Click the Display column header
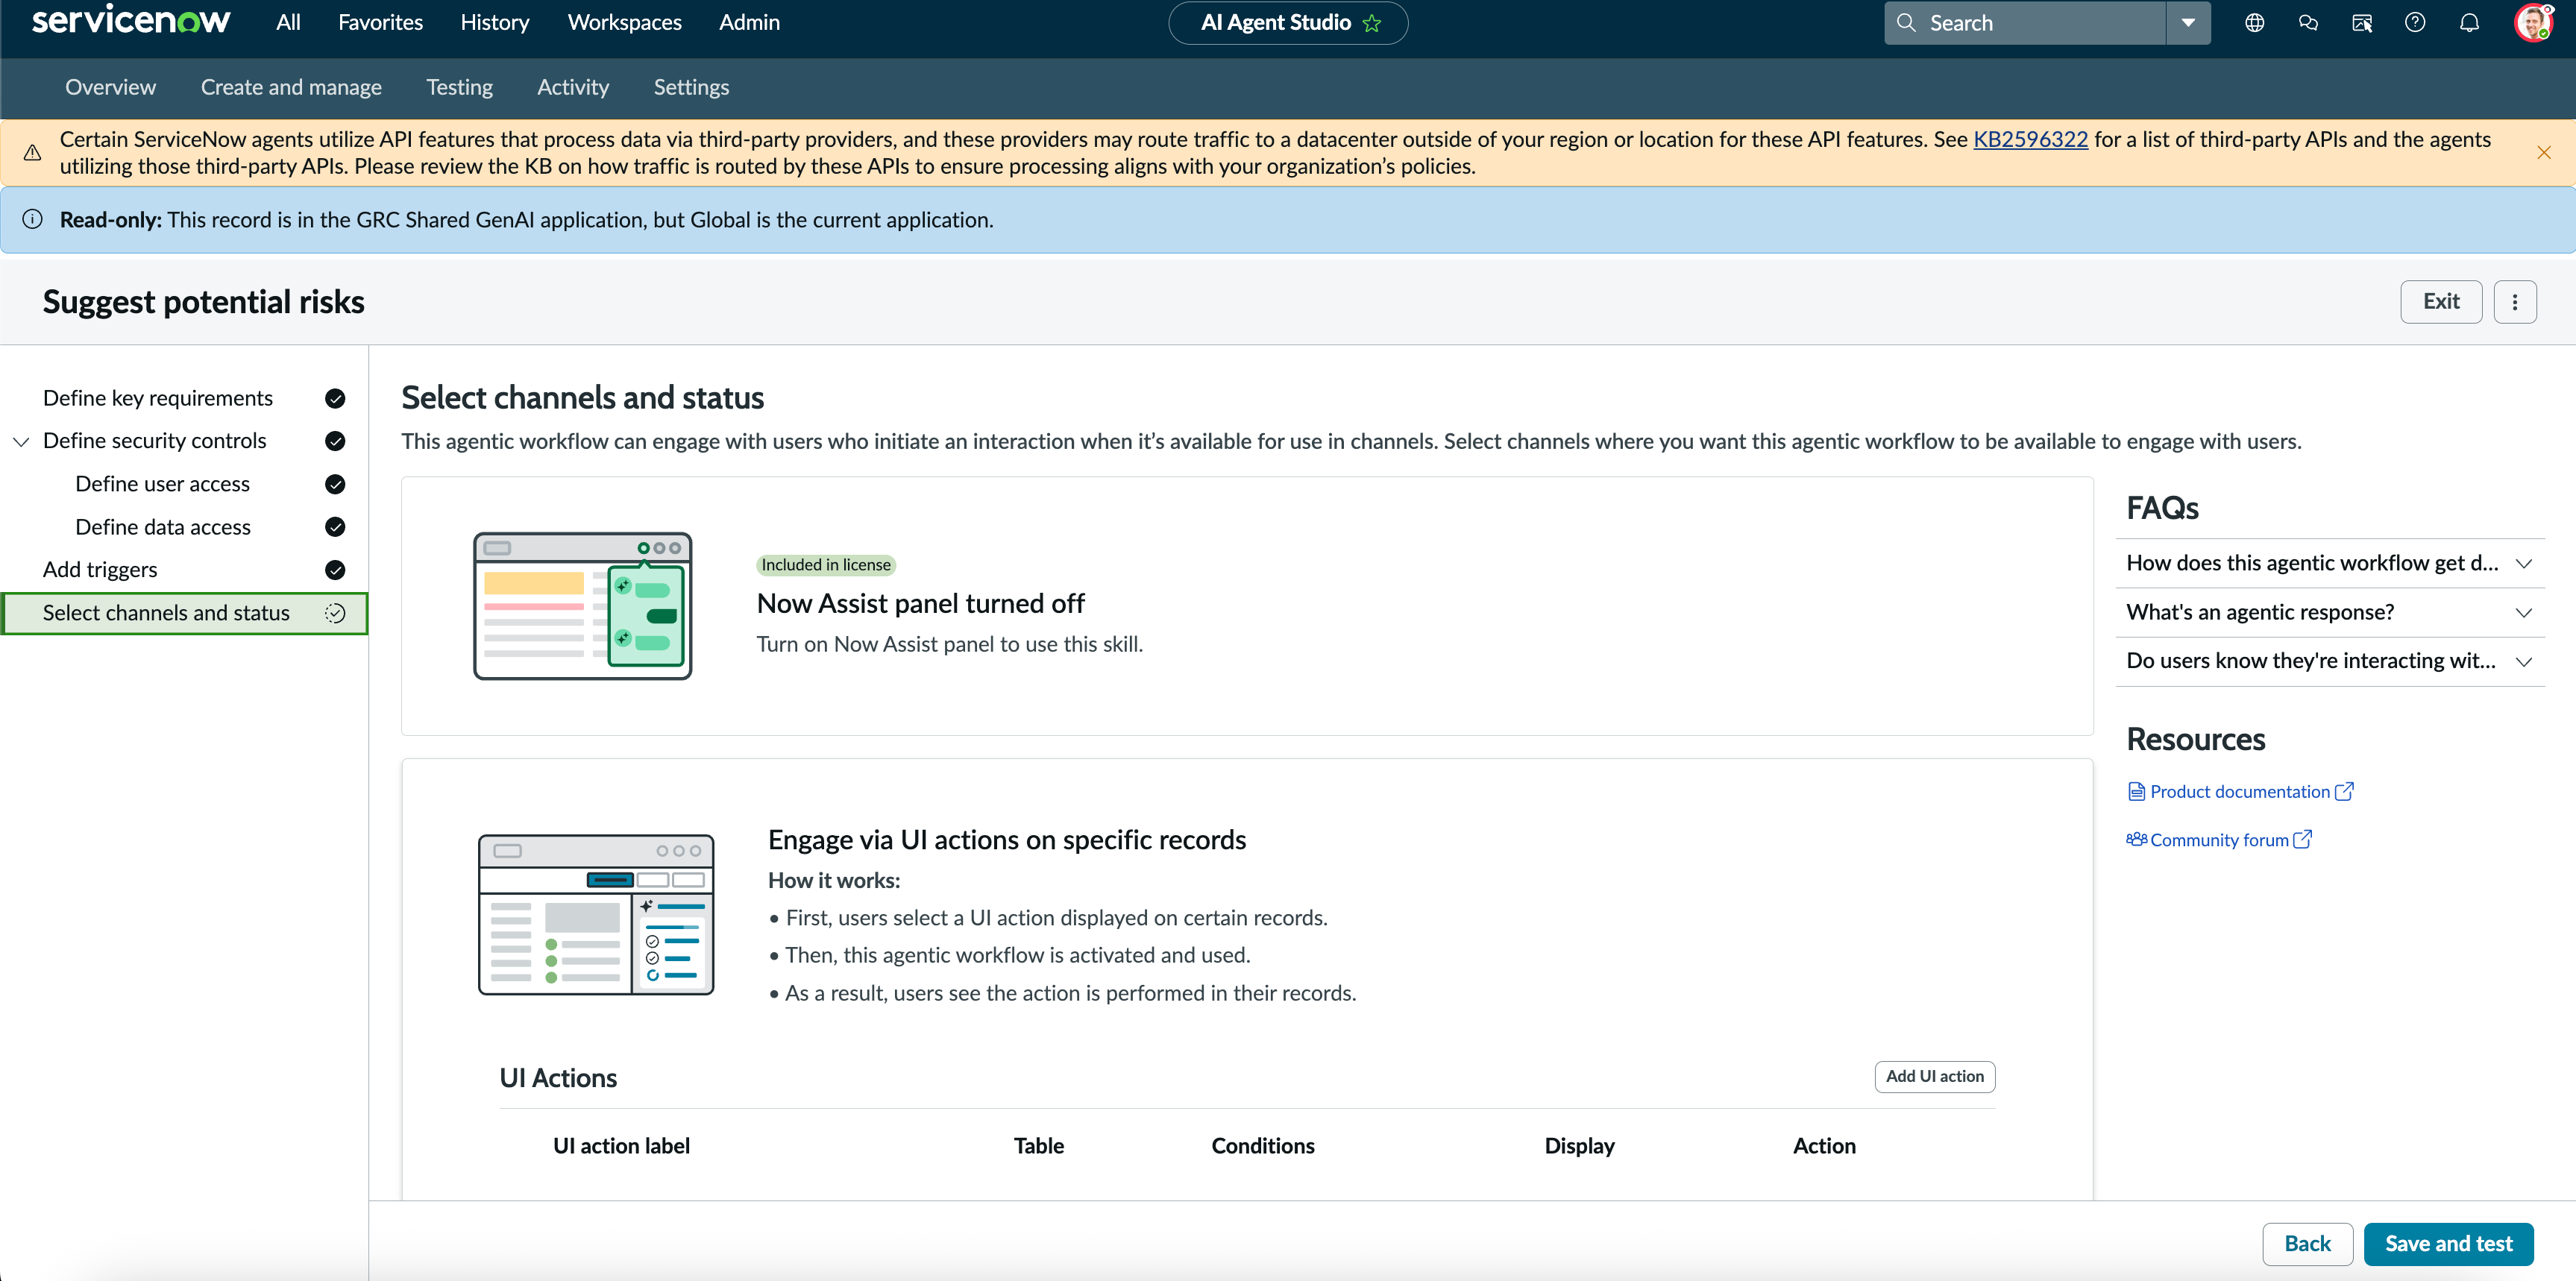 coord(1579,1146)
